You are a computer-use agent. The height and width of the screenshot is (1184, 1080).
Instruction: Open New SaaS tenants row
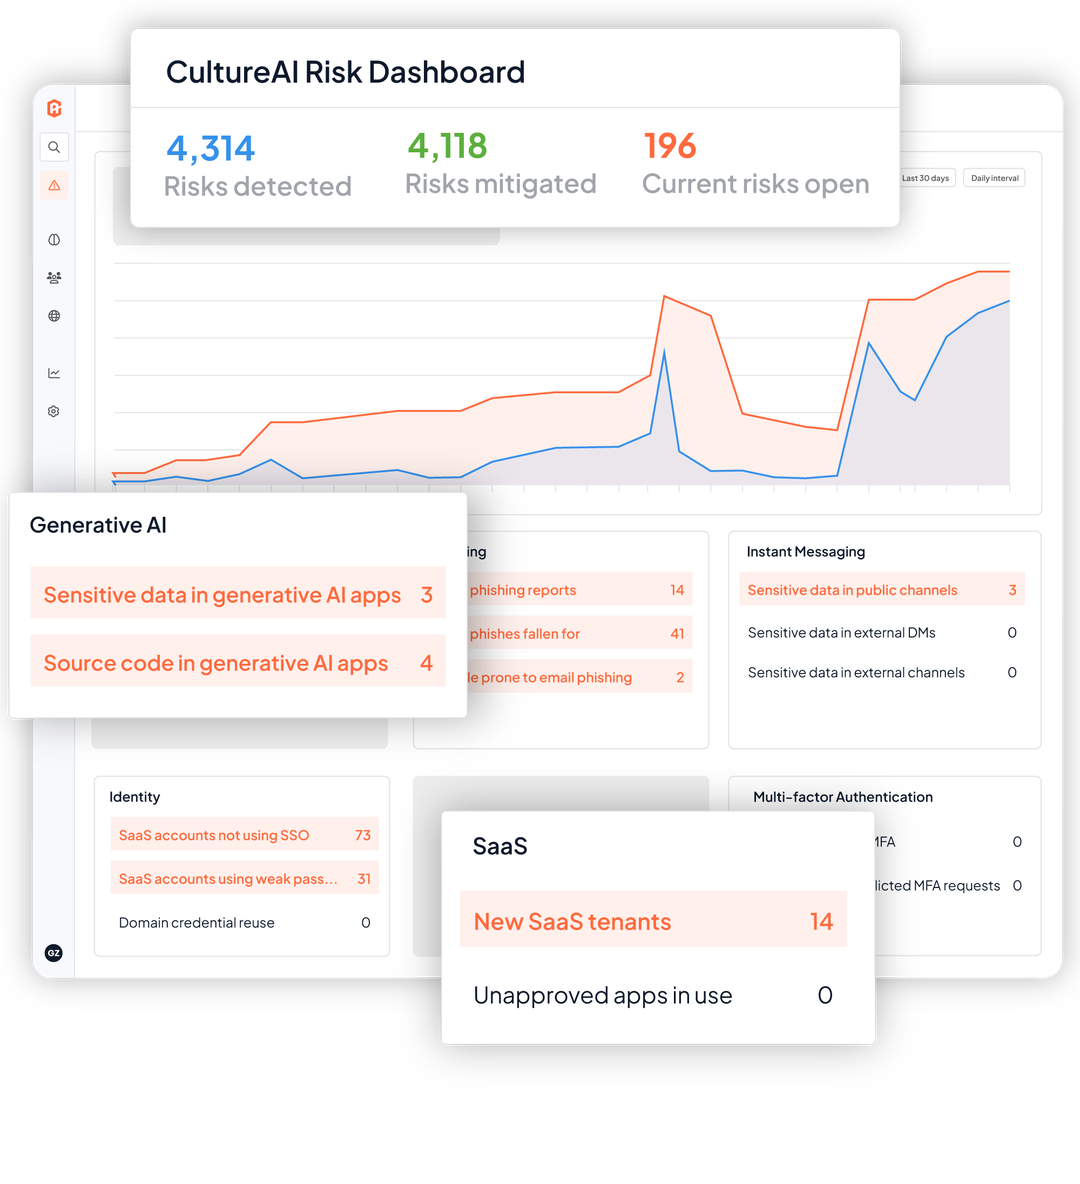pyautogui.click(x=653, y=920)
